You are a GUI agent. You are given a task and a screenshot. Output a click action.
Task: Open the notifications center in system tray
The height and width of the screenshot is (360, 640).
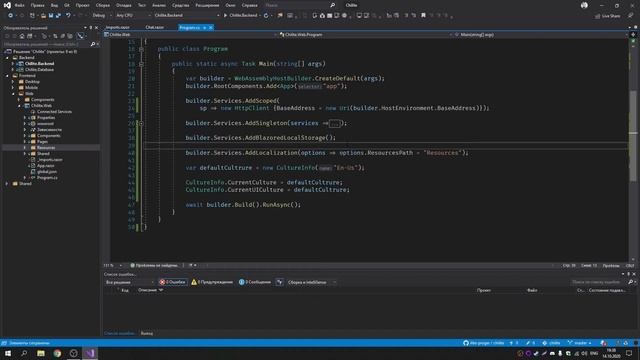click(629, 353)
